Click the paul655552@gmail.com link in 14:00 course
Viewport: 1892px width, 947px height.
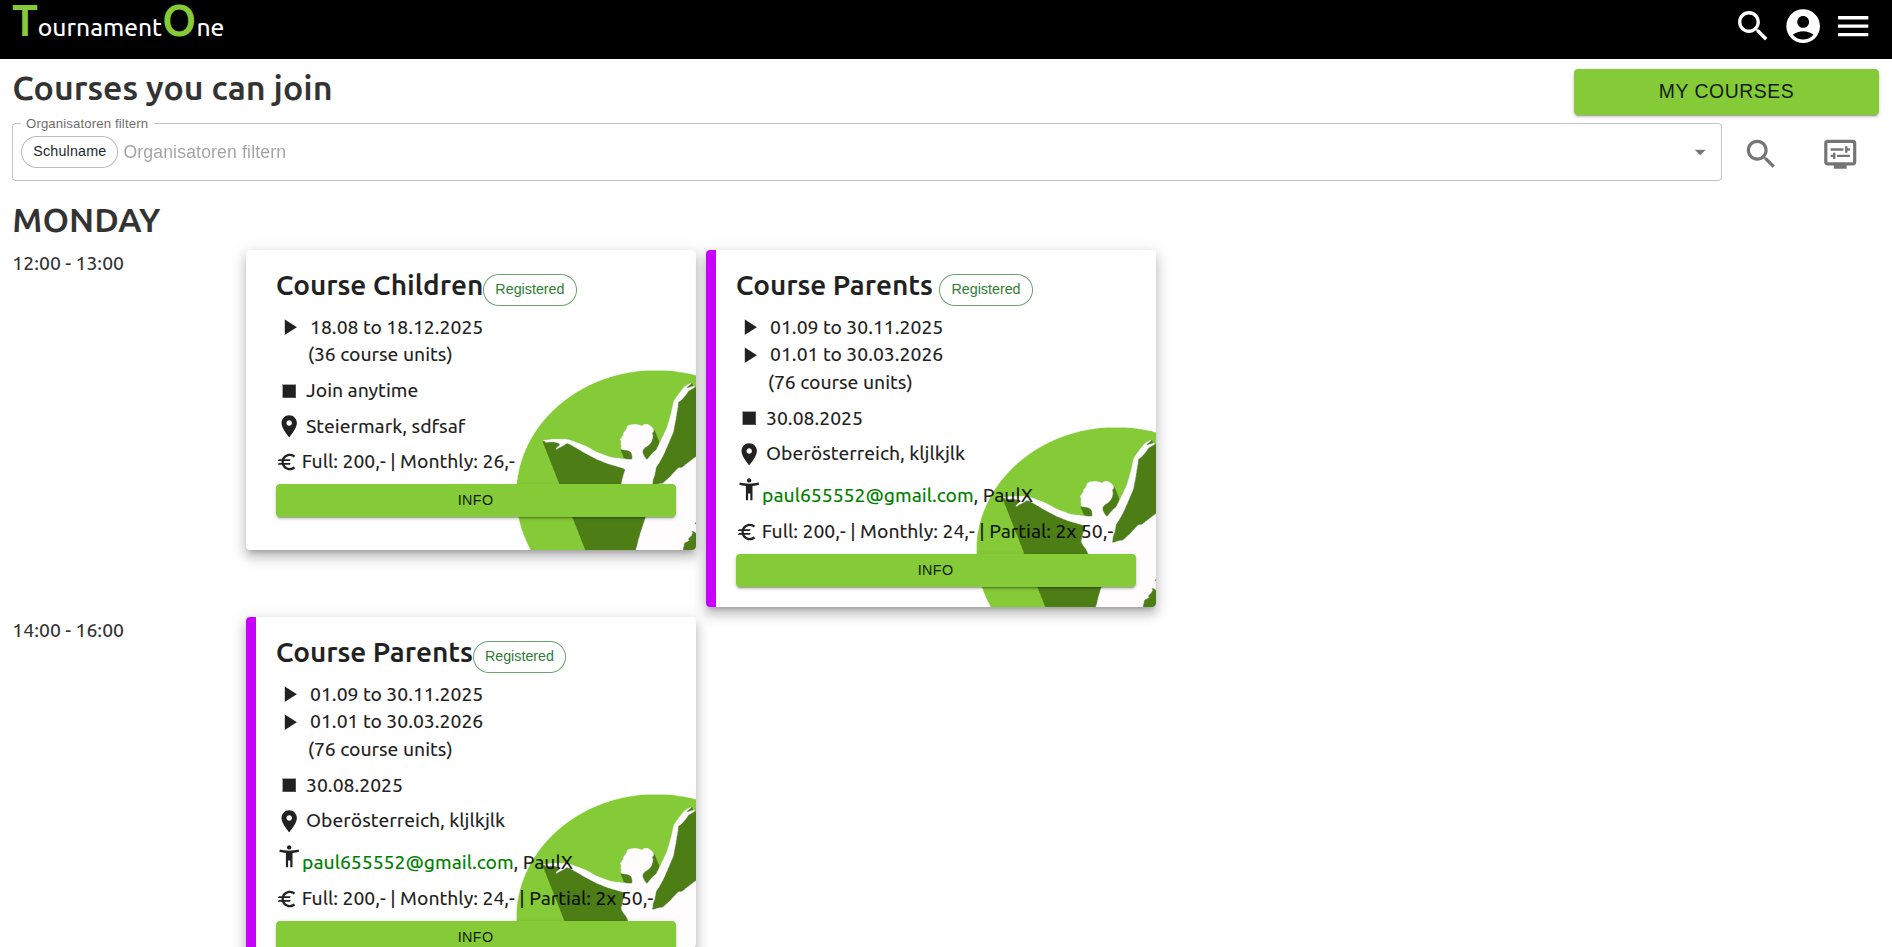point(408,863)
